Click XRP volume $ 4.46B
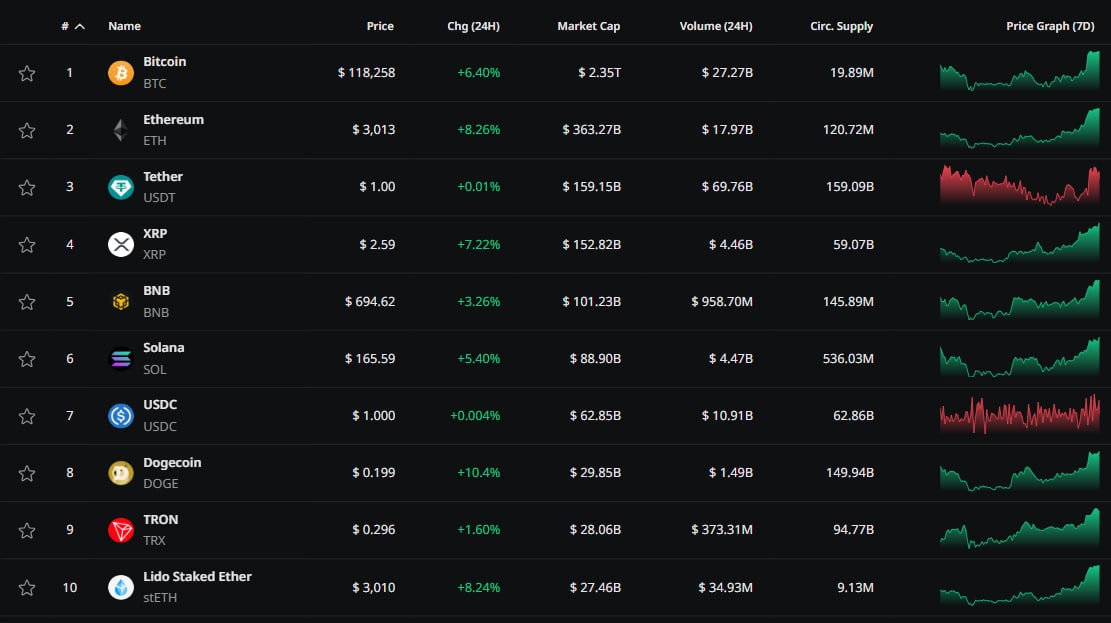 (x=731, y=245)
